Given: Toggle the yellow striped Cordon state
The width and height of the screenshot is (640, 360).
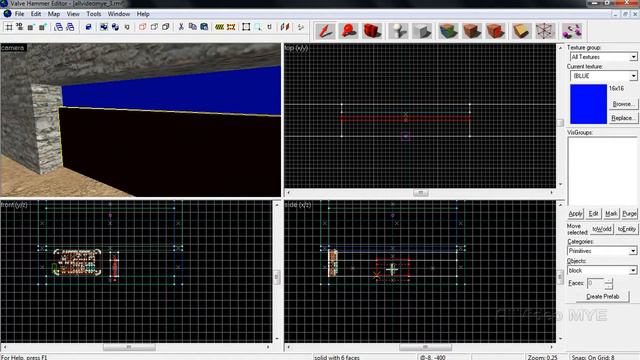Looking at the screenshot, I should [220, 27].
